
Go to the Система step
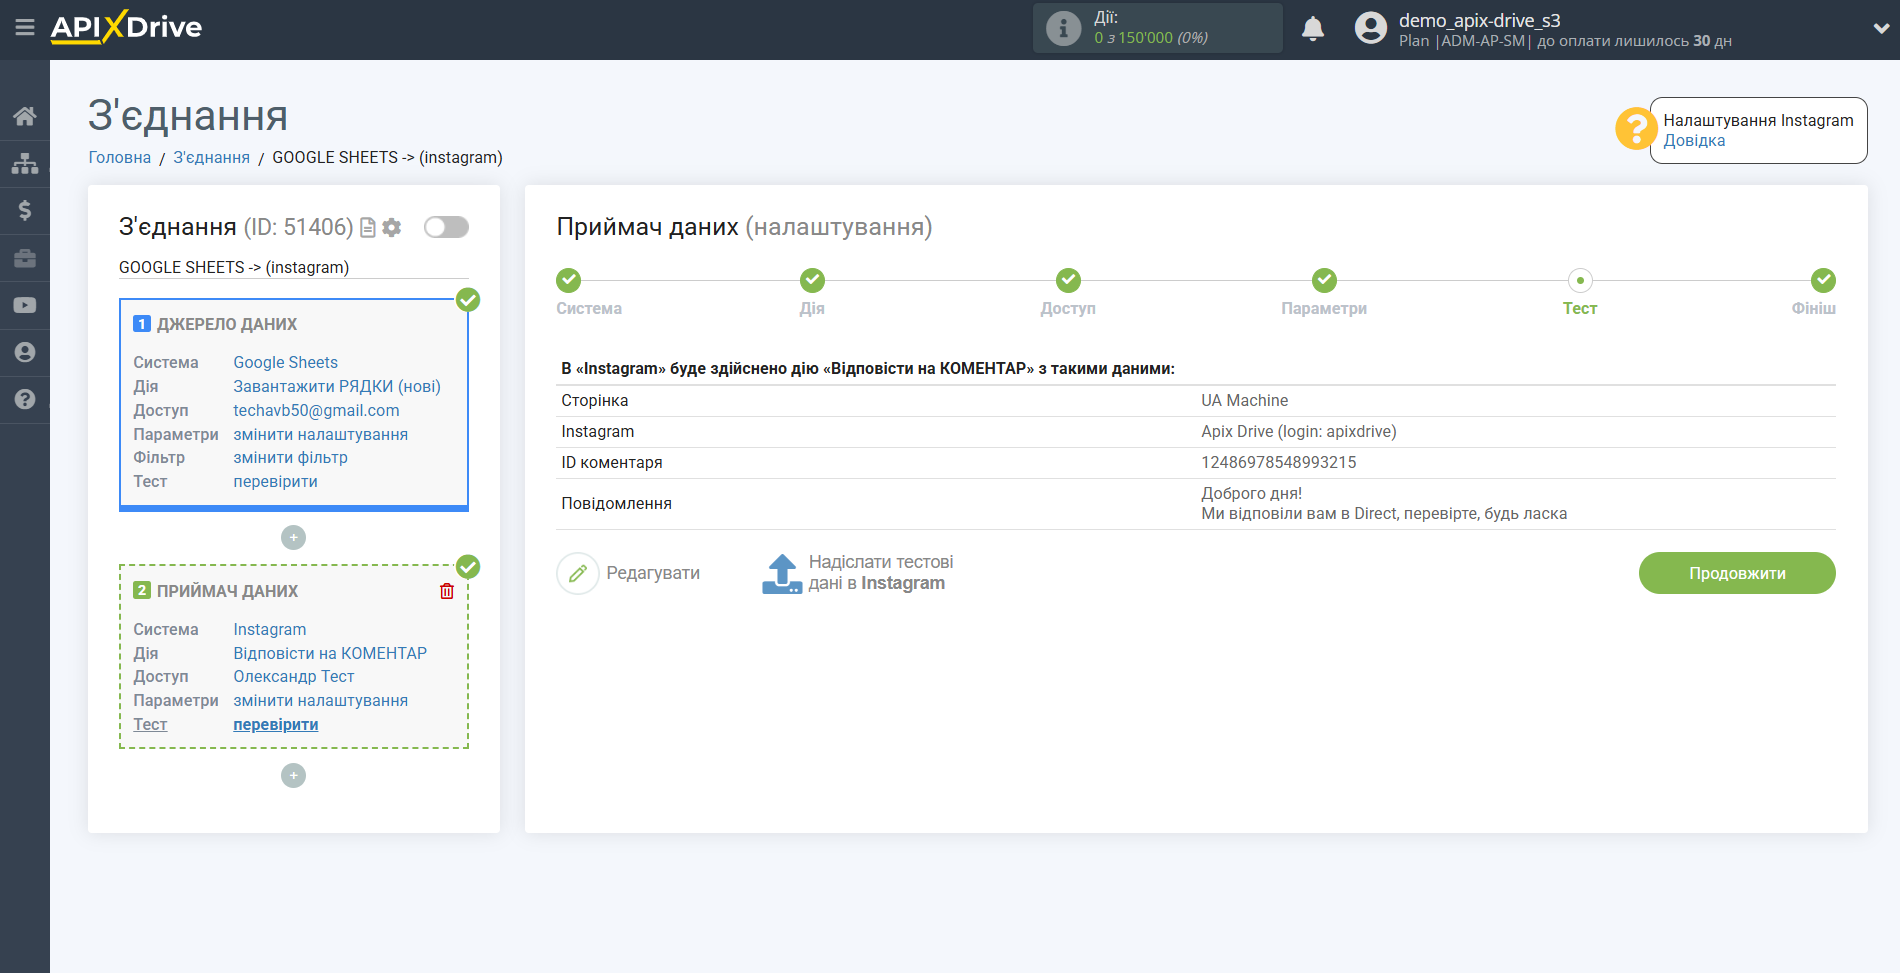coord(569,280)
